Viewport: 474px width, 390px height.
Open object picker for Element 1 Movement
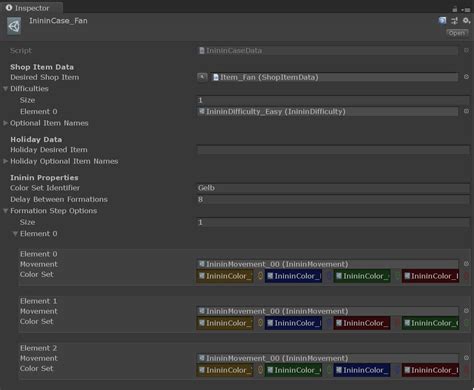pyautogui.click(x=466, y=311)
